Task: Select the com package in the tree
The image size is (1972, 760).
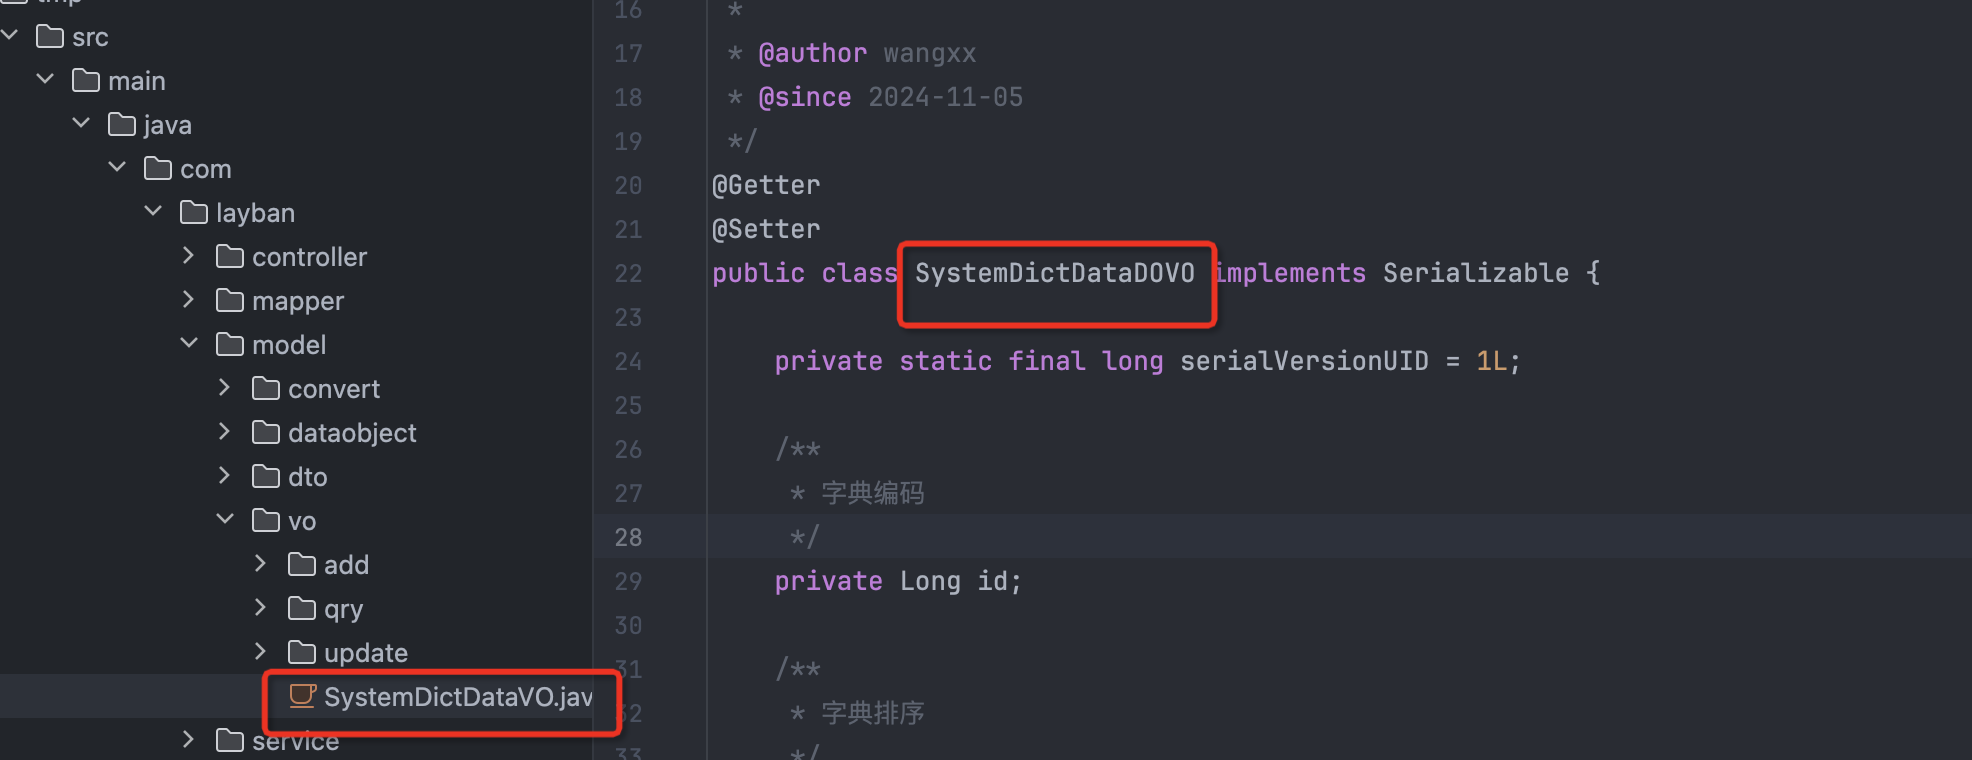Action: coord(207,168)
